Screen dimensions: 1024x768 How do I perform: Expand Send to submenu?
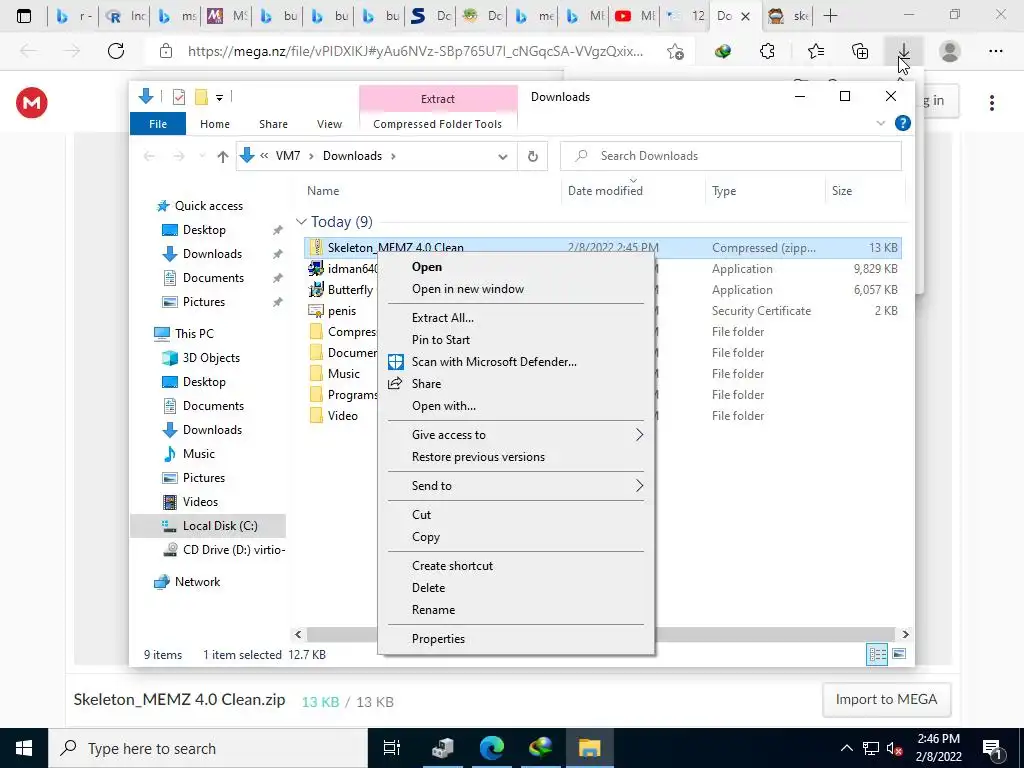515,486
